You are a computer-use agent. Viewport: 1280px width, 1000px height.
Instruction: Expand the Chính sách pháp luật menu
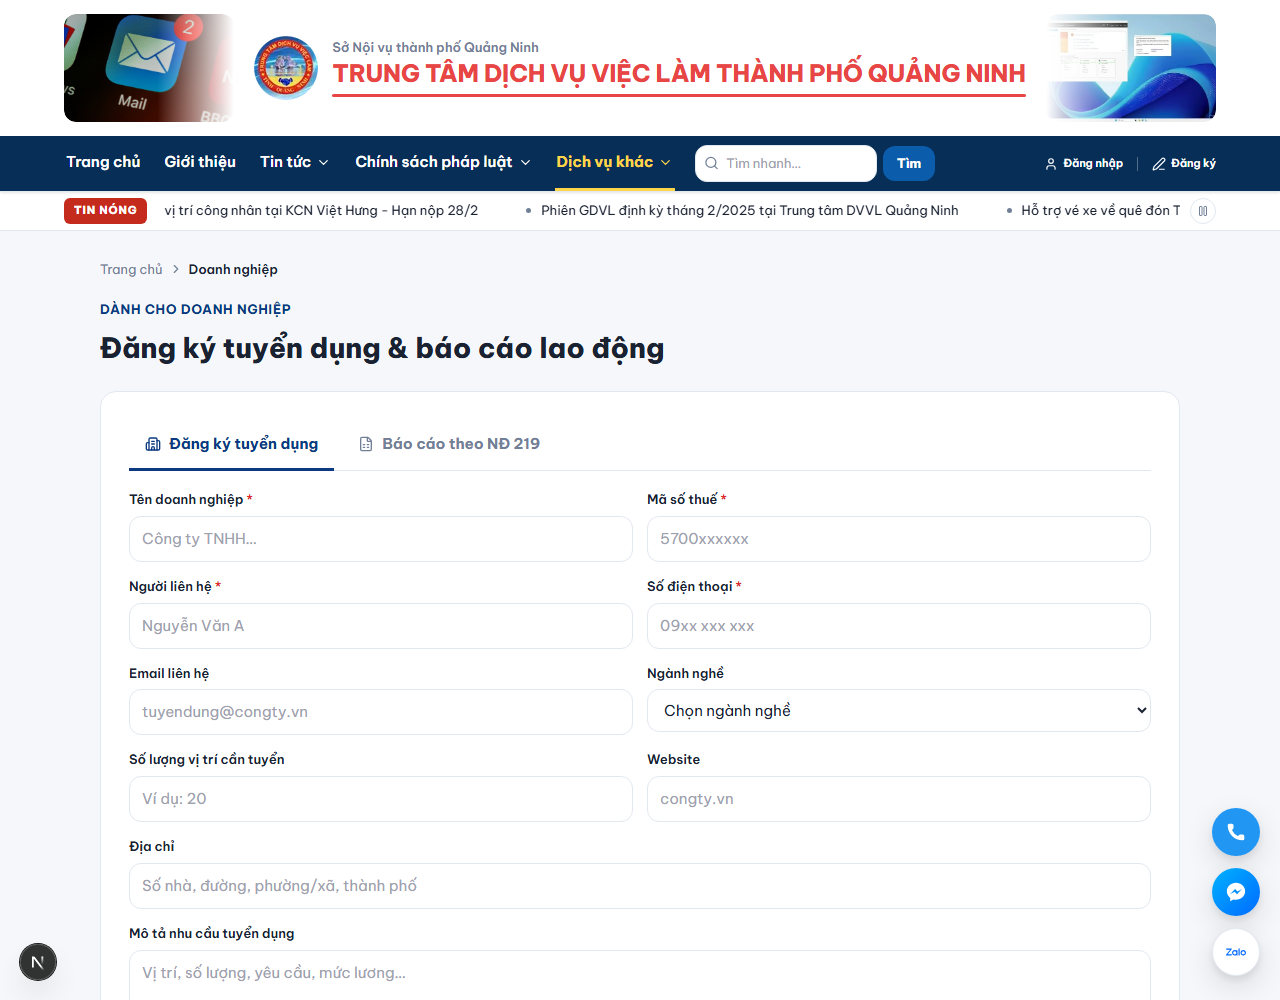[443, 162]
